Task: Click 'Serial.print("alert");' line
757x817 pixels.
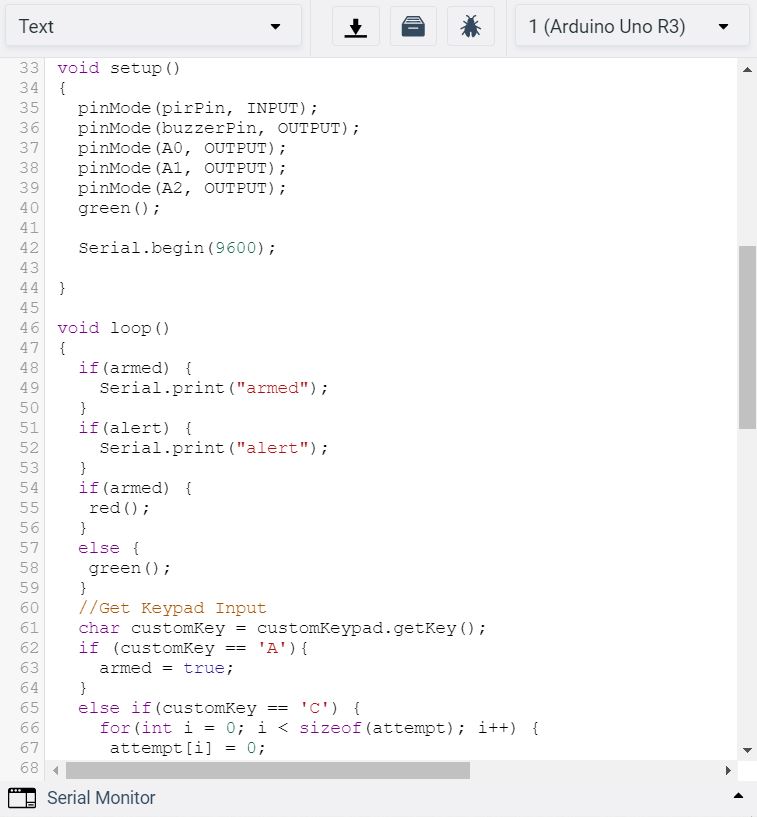Action: [214, 448]
